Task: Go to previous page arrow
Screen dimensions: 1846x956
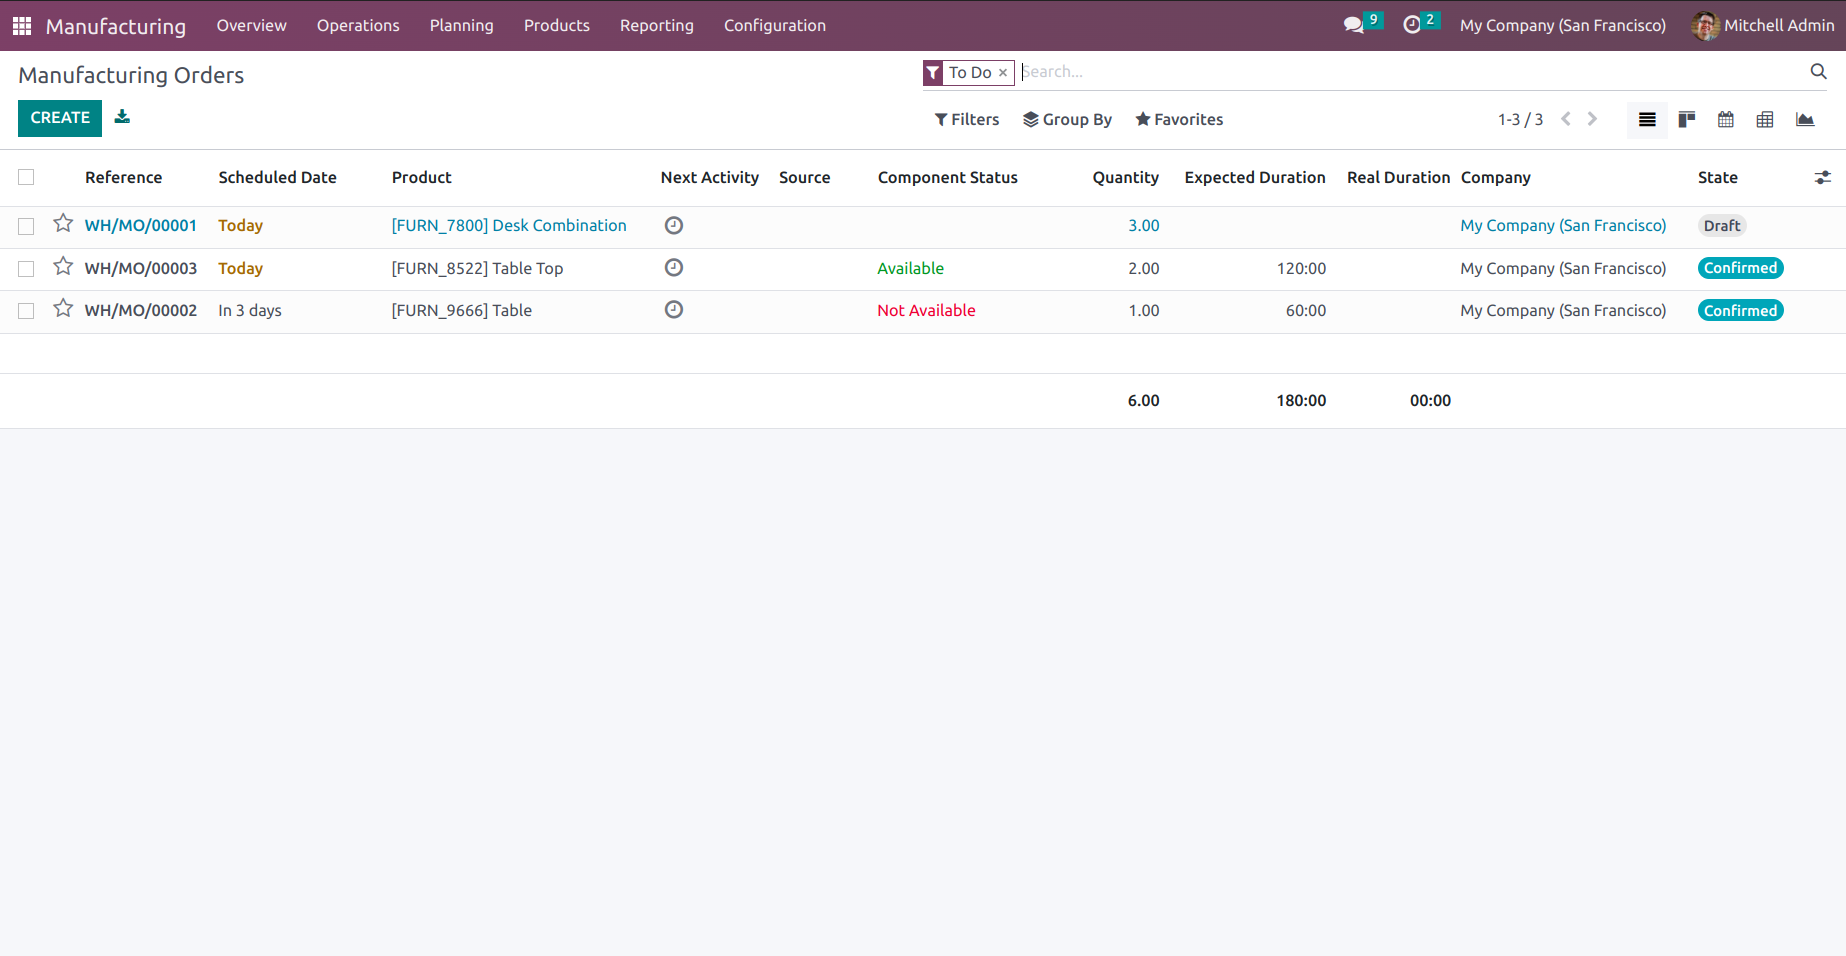Action: tap(1566, 119)
